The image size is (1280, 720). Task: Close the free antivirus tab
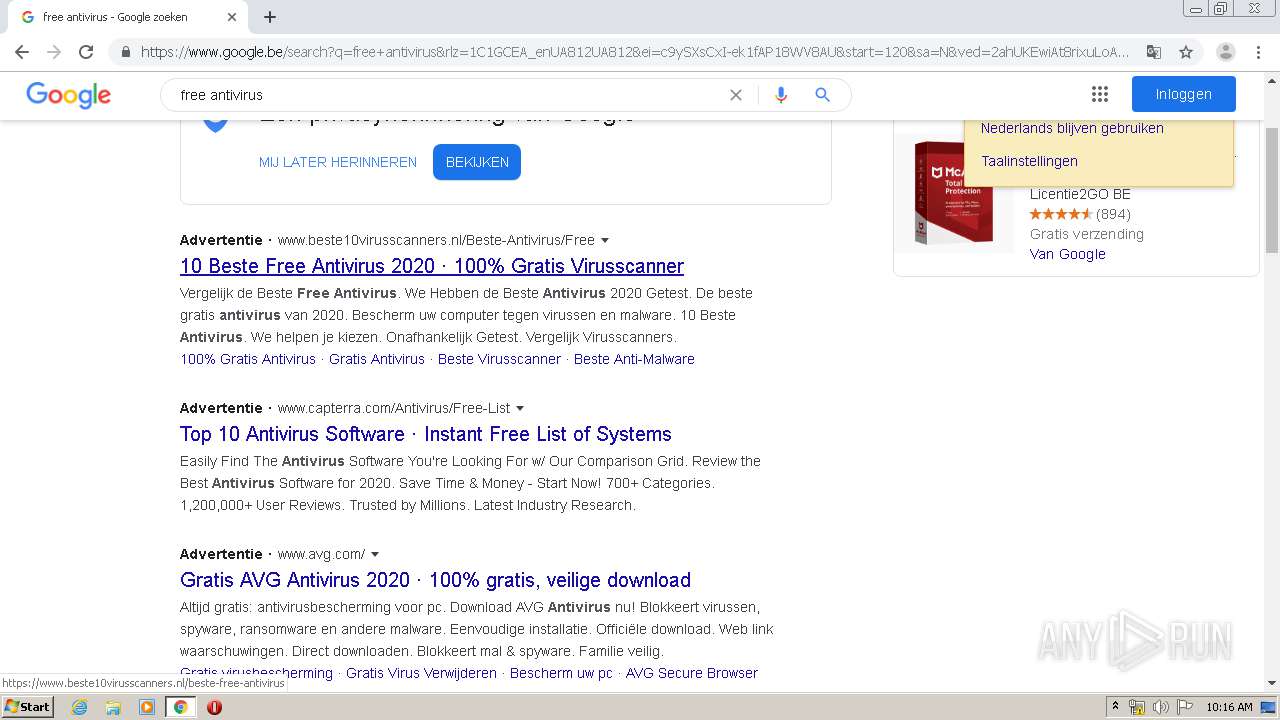(x=232, y=17)
